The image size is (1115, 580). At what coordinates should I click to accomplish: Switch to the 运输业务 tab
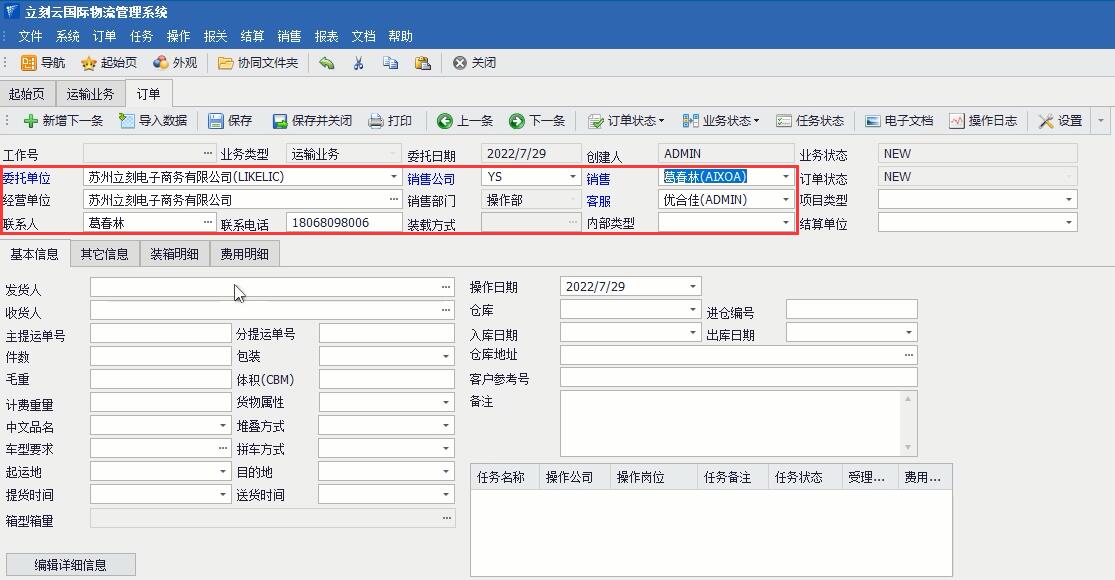point(90,94)
